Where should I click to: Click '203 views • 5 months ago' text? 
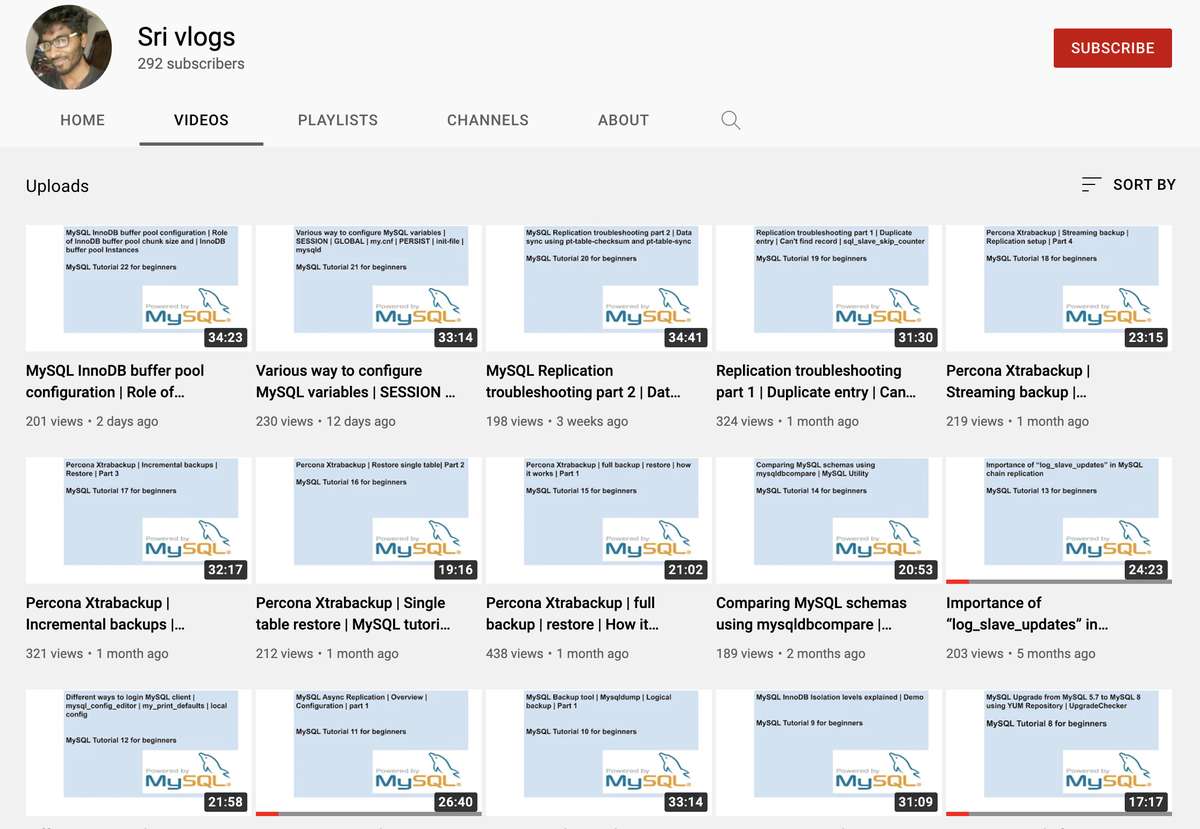click(1021, 654)
